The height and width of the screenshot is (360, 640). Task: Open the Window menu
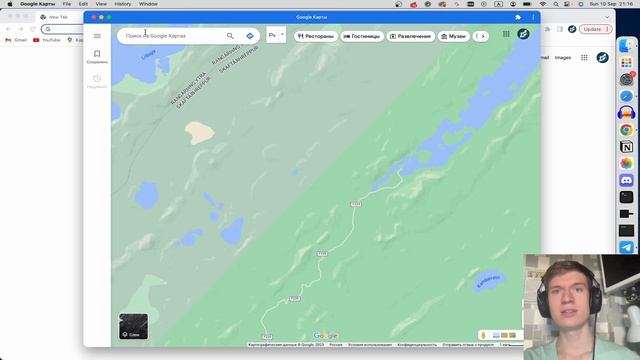coord(148,4)
